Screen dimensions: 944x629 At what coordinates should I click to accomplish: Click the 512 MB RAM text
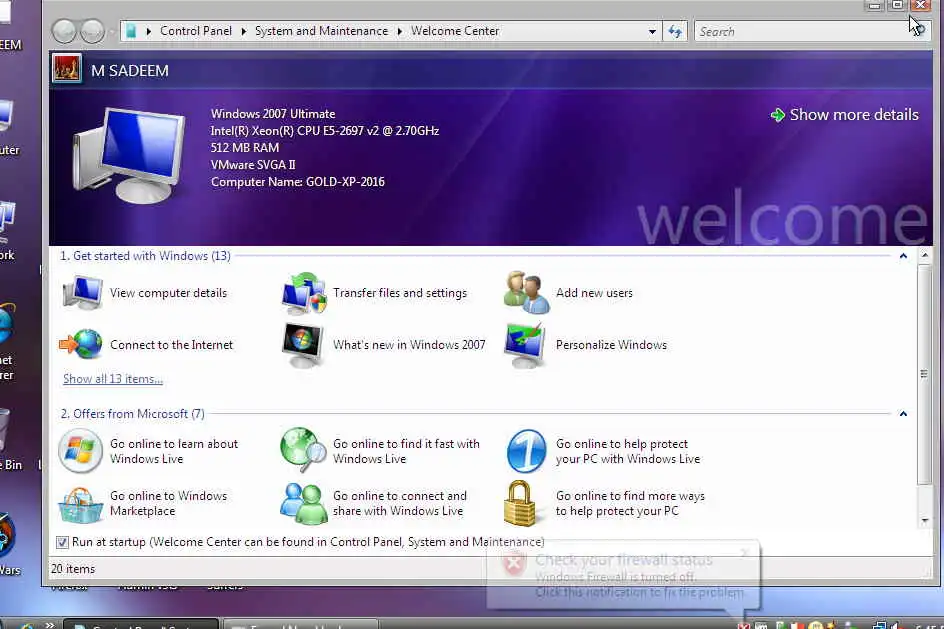tap(244, 147)
